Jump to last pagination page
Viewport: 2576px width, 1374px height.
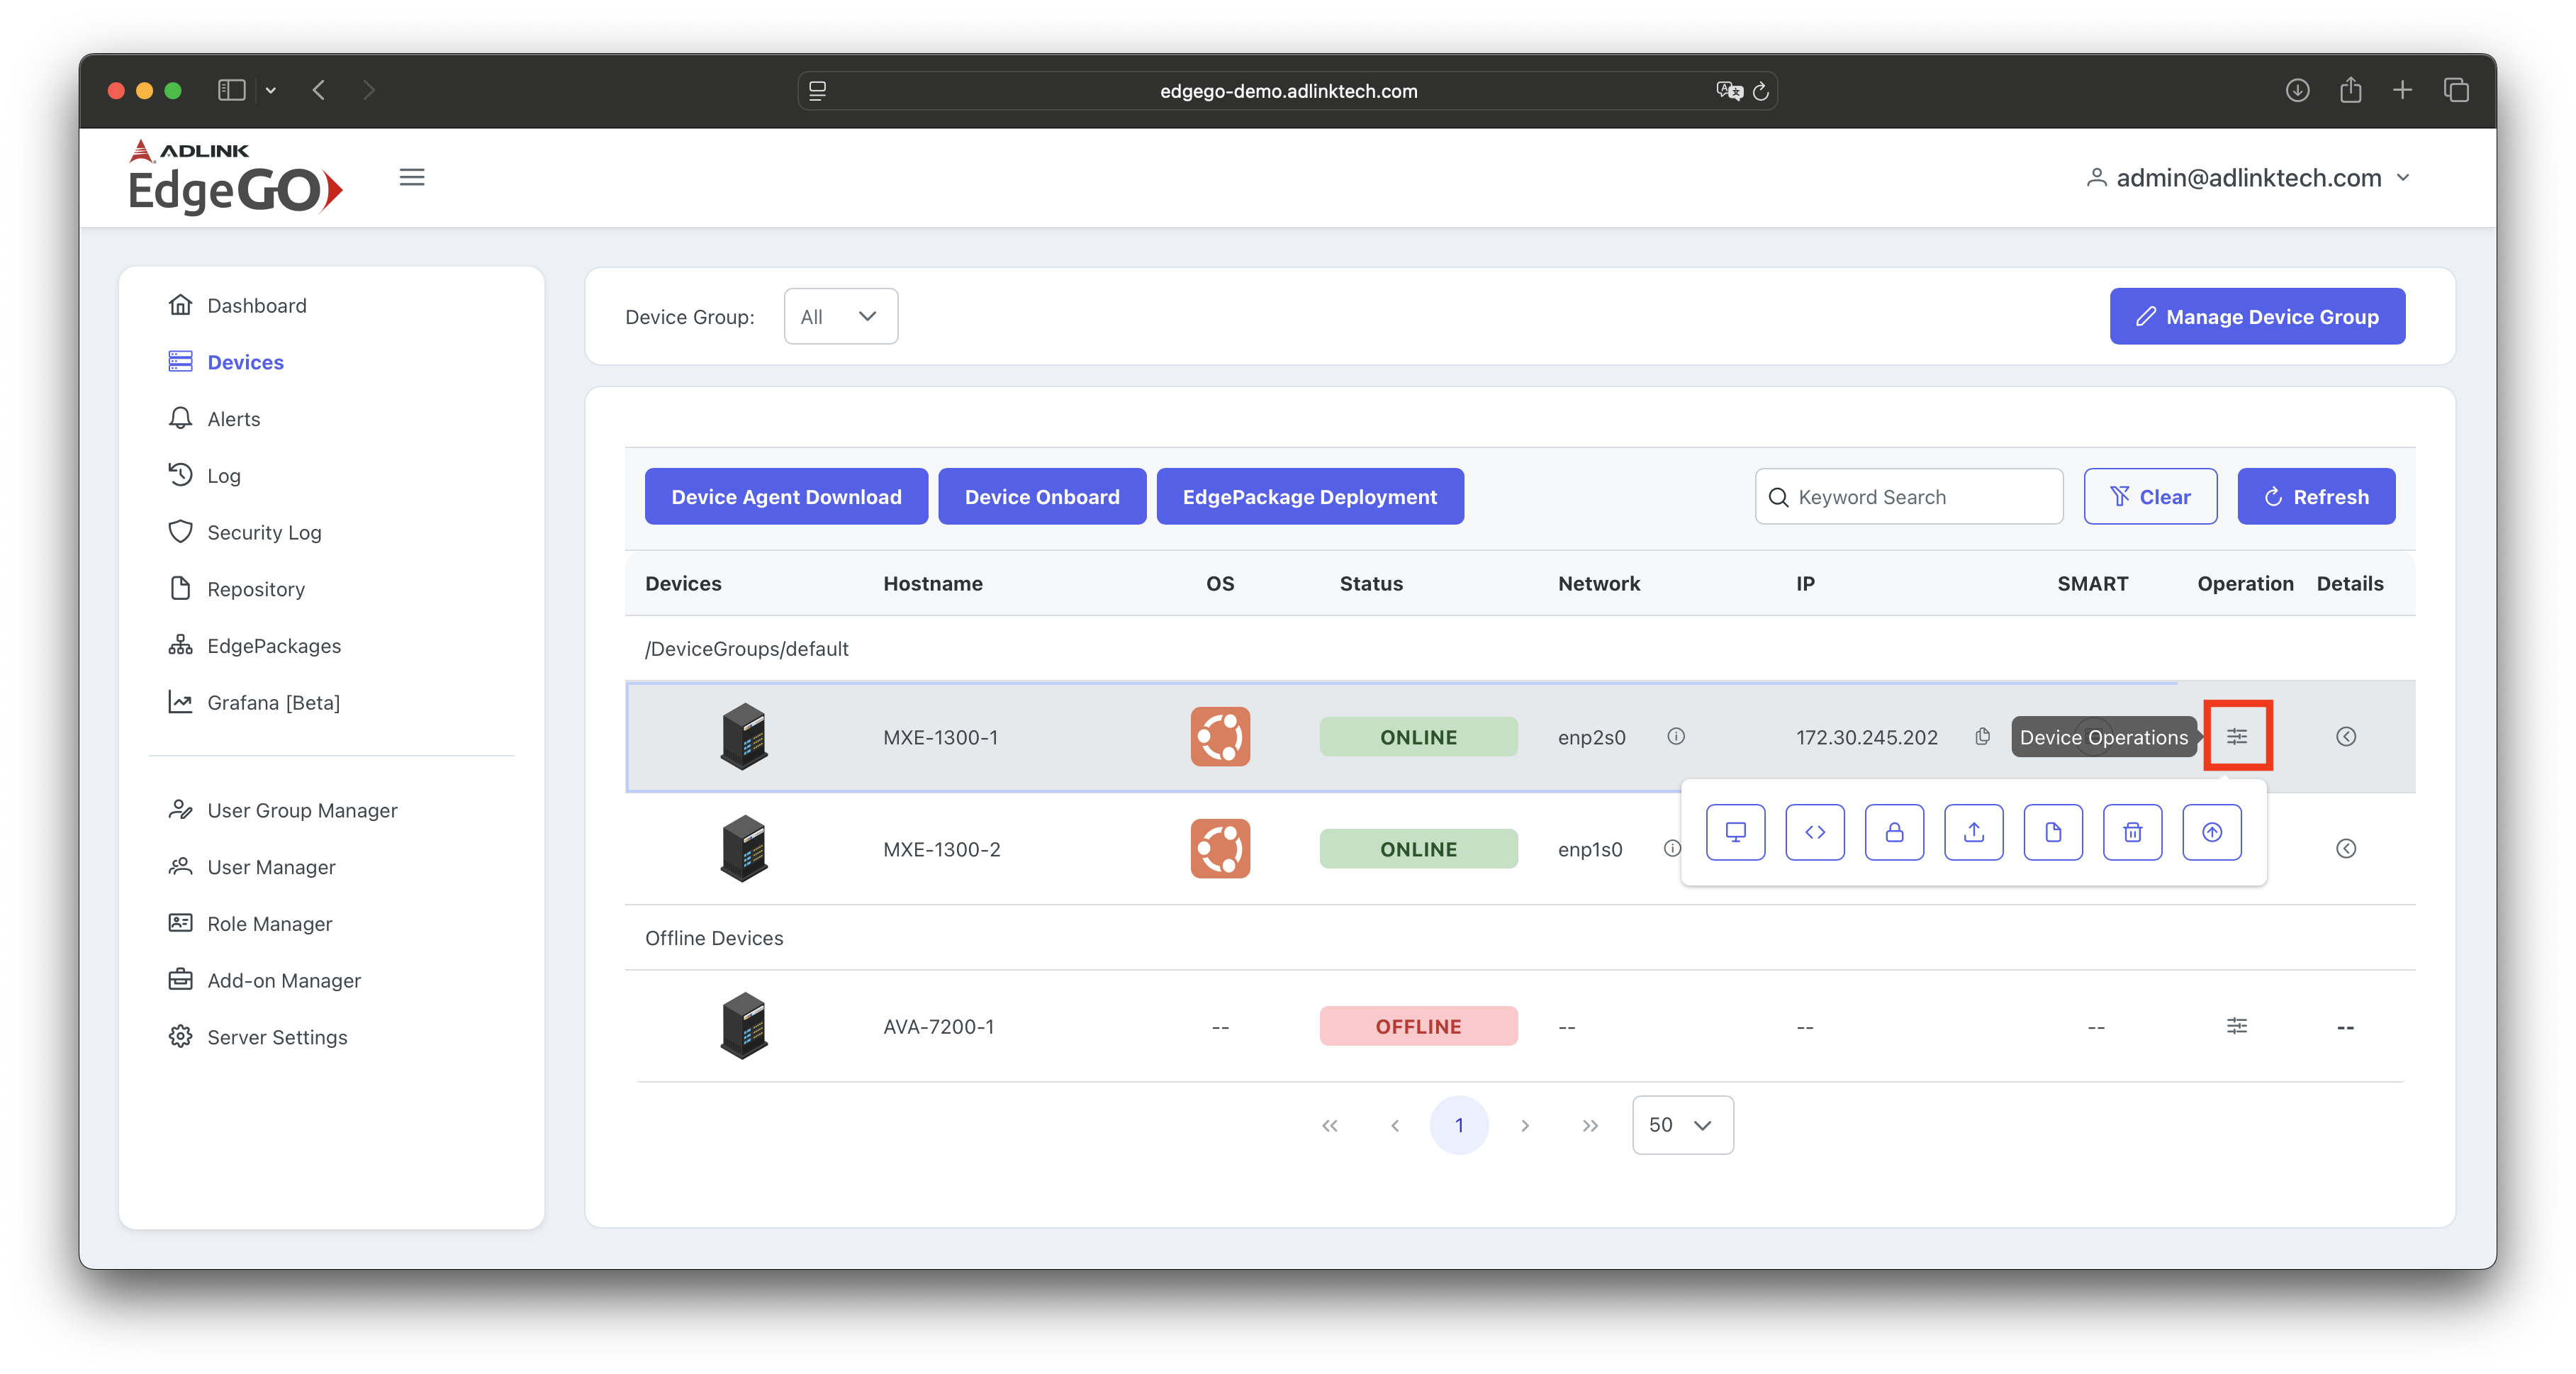1590,1125
